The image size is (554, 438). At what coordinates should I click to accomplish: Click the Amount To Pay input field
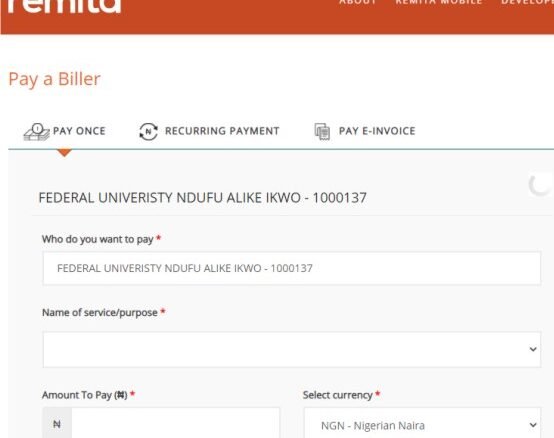176,424
